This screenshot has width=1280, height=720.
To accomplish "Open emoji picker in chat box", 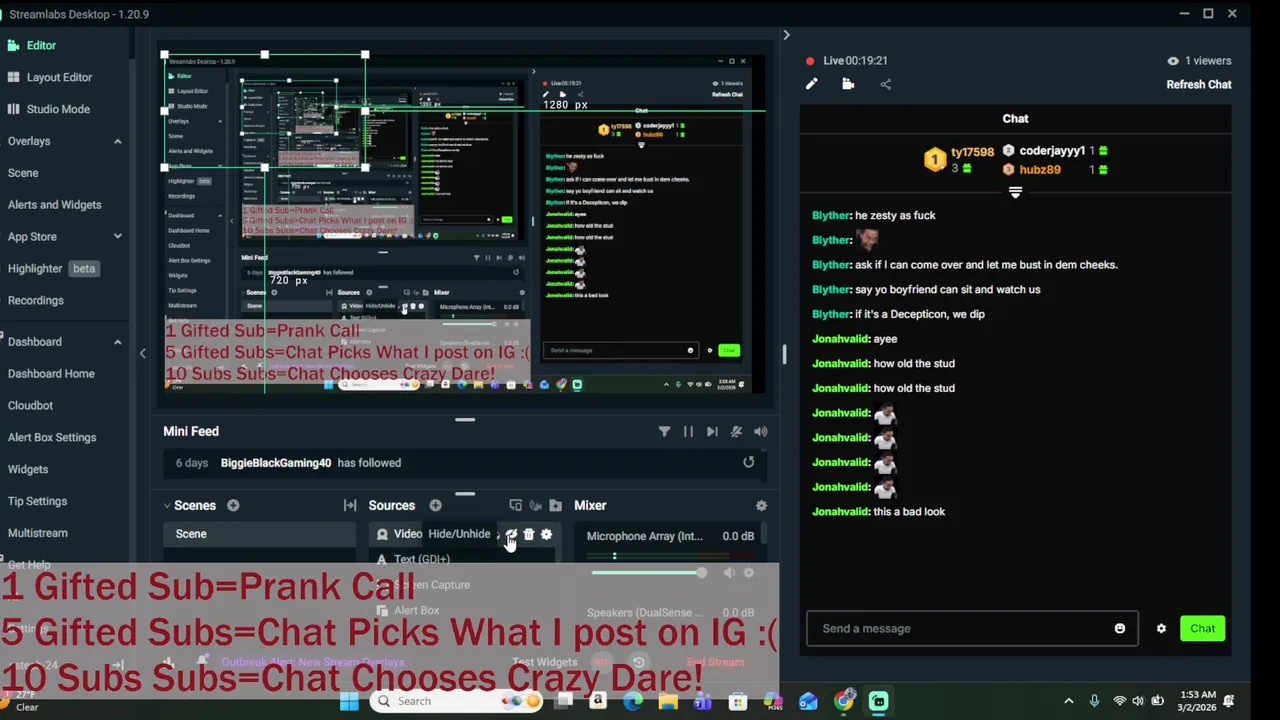I will (x=1120, y=629).
